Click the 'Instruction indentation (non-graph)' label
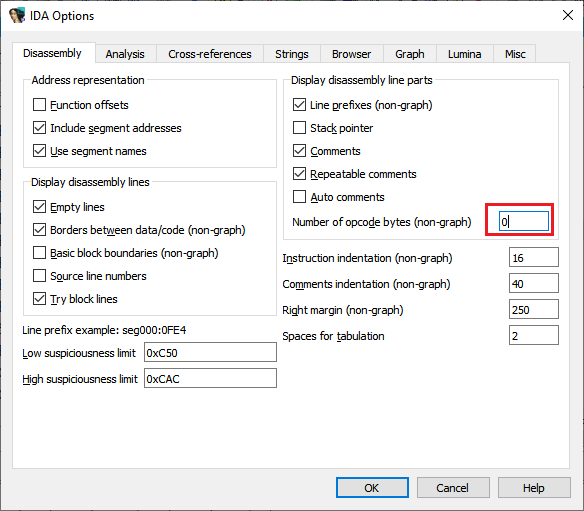584x511 pixels. coord(367,258)
